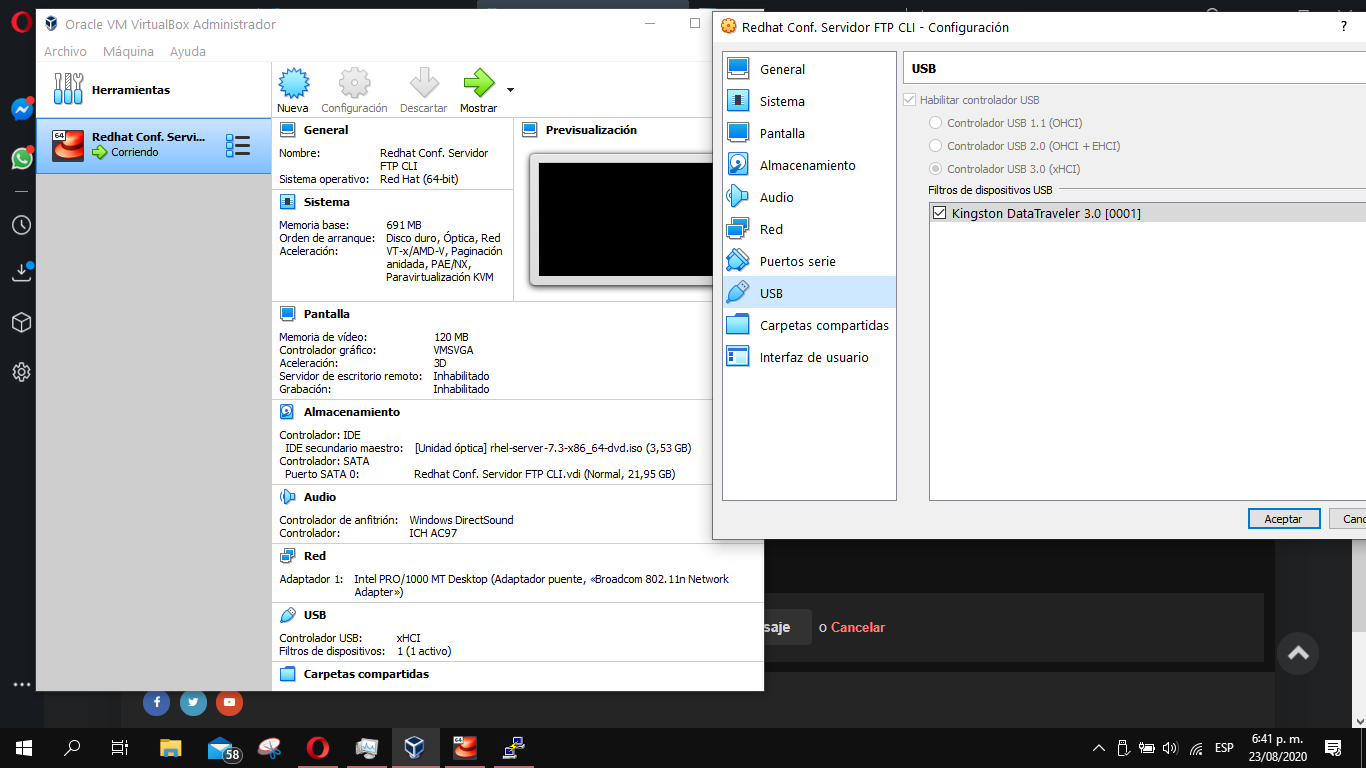Open the cube Extensions icon in Opera sidebar

(x=22, y=322)
